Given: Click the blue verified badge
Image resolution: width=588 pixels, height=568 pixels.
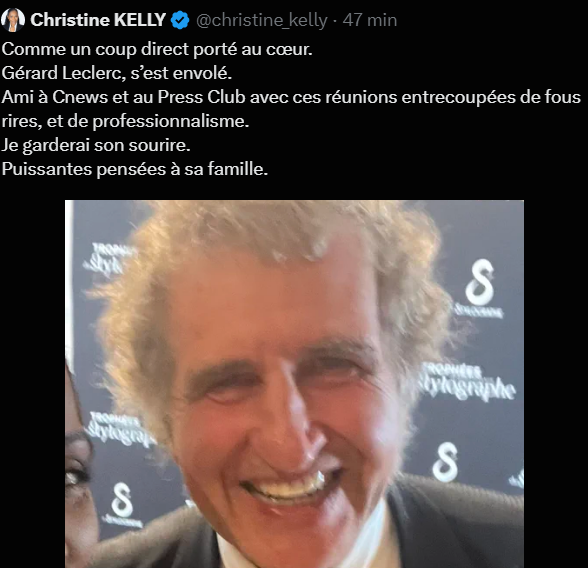Looking at the screenshot, I should [180, 20].
